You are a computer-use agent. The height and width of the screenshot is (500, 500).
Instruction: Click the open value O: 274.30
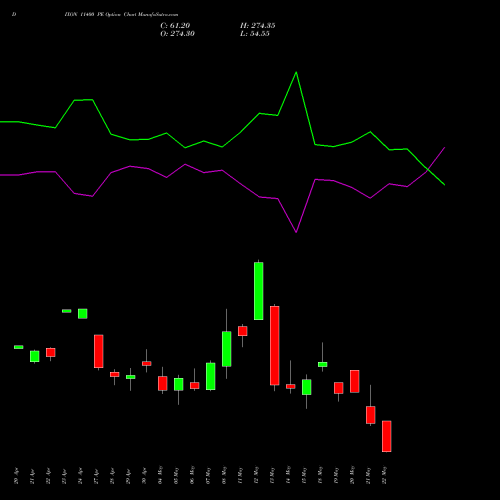click(x=177, y=34)
